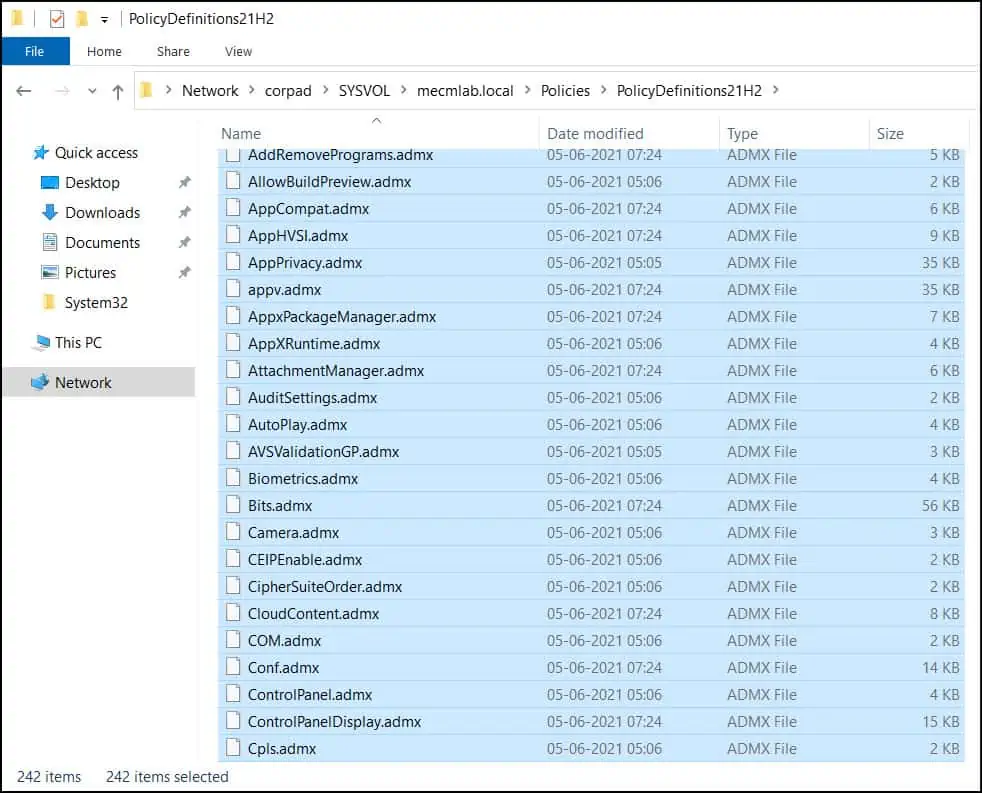This screenshot has width=982, height=793.
Task: Click the file icon of AuditSettings.admx
Action: tap(233, 396)
